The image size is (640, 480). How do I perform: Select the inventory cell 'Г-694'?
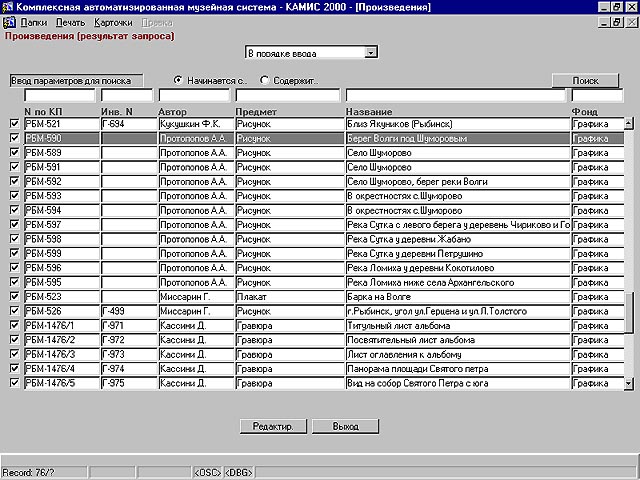pyautogui.click(x=129, y=124)
